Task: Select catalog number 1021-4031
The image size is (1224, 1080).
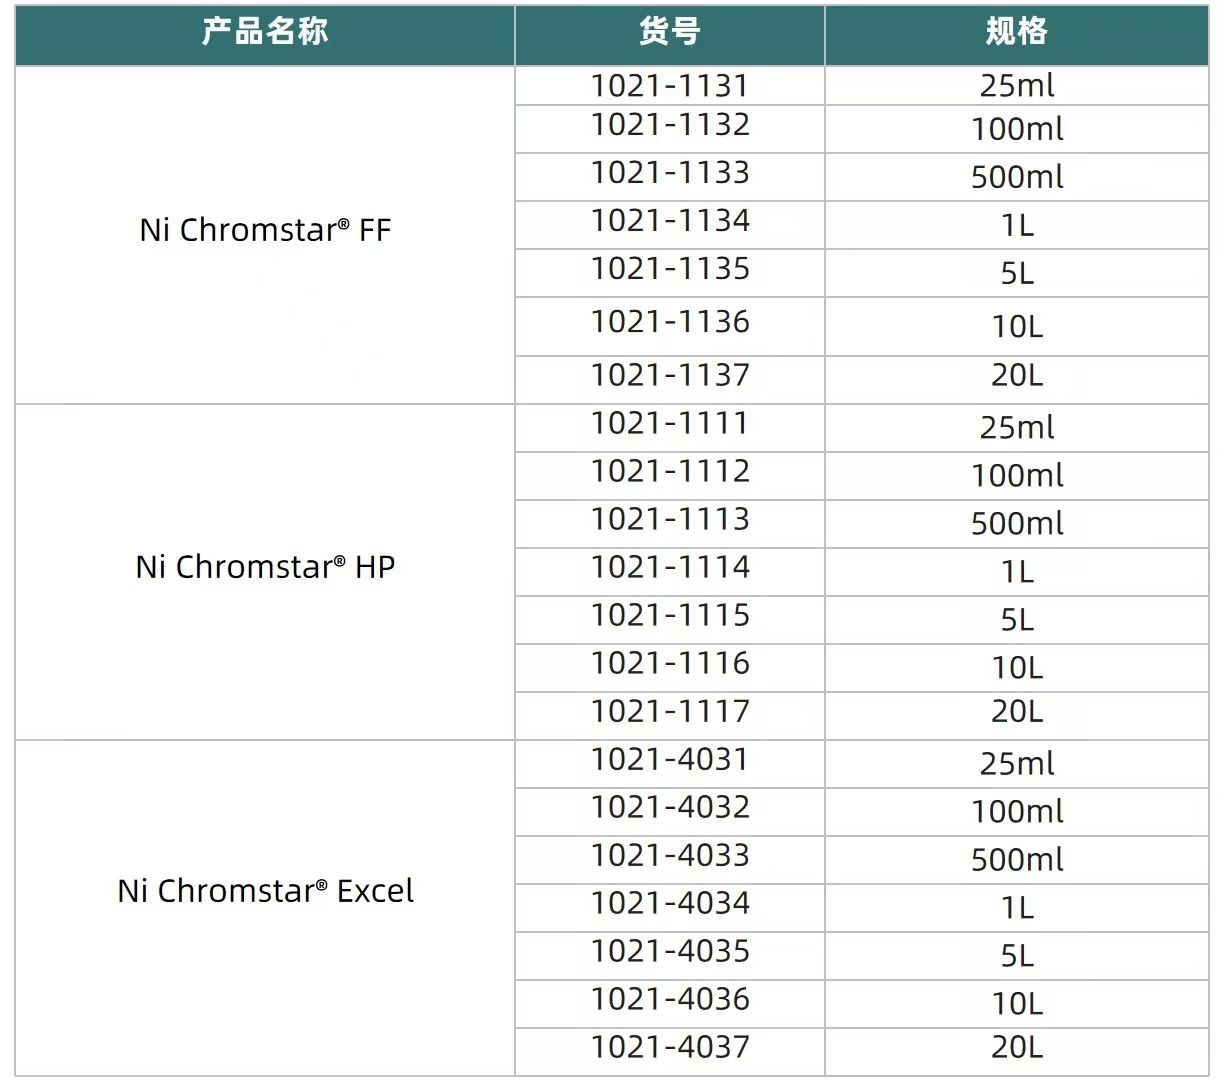Action: (x=670, y=760)
